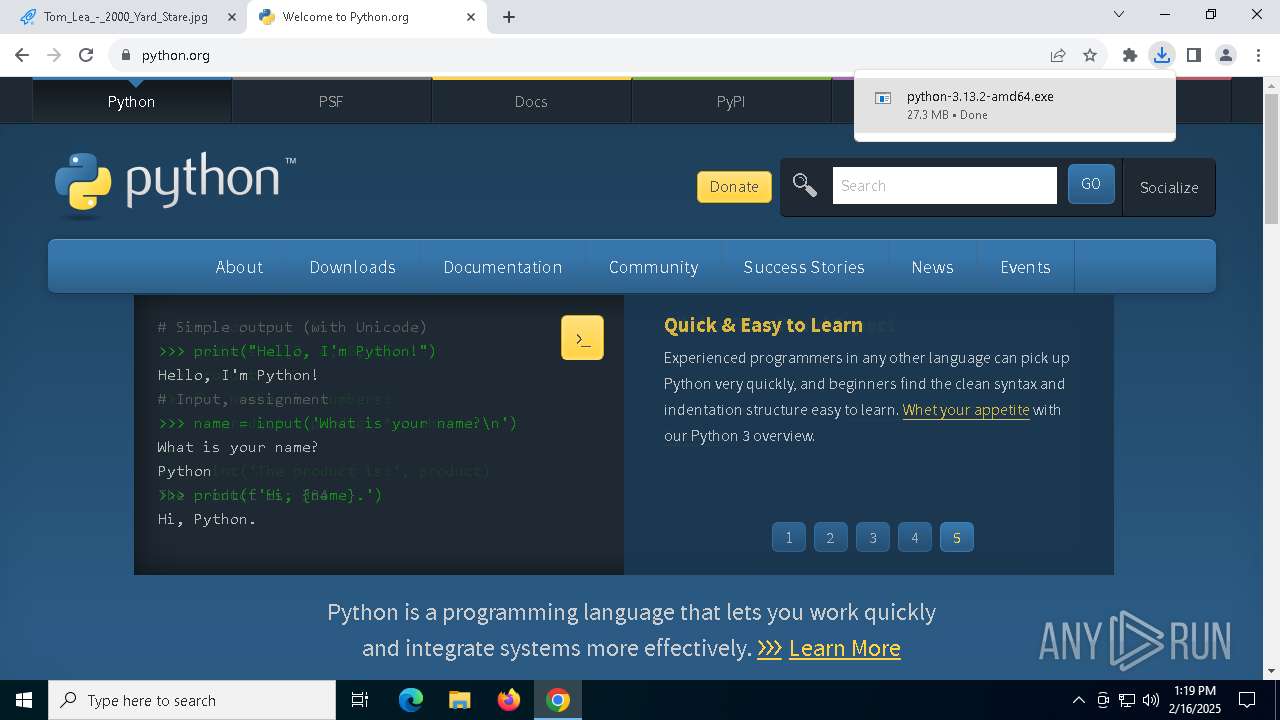Open the Downloads menu
This screenshot has width=1280, height=720.
pyautogui.click(x=352, y=267)
